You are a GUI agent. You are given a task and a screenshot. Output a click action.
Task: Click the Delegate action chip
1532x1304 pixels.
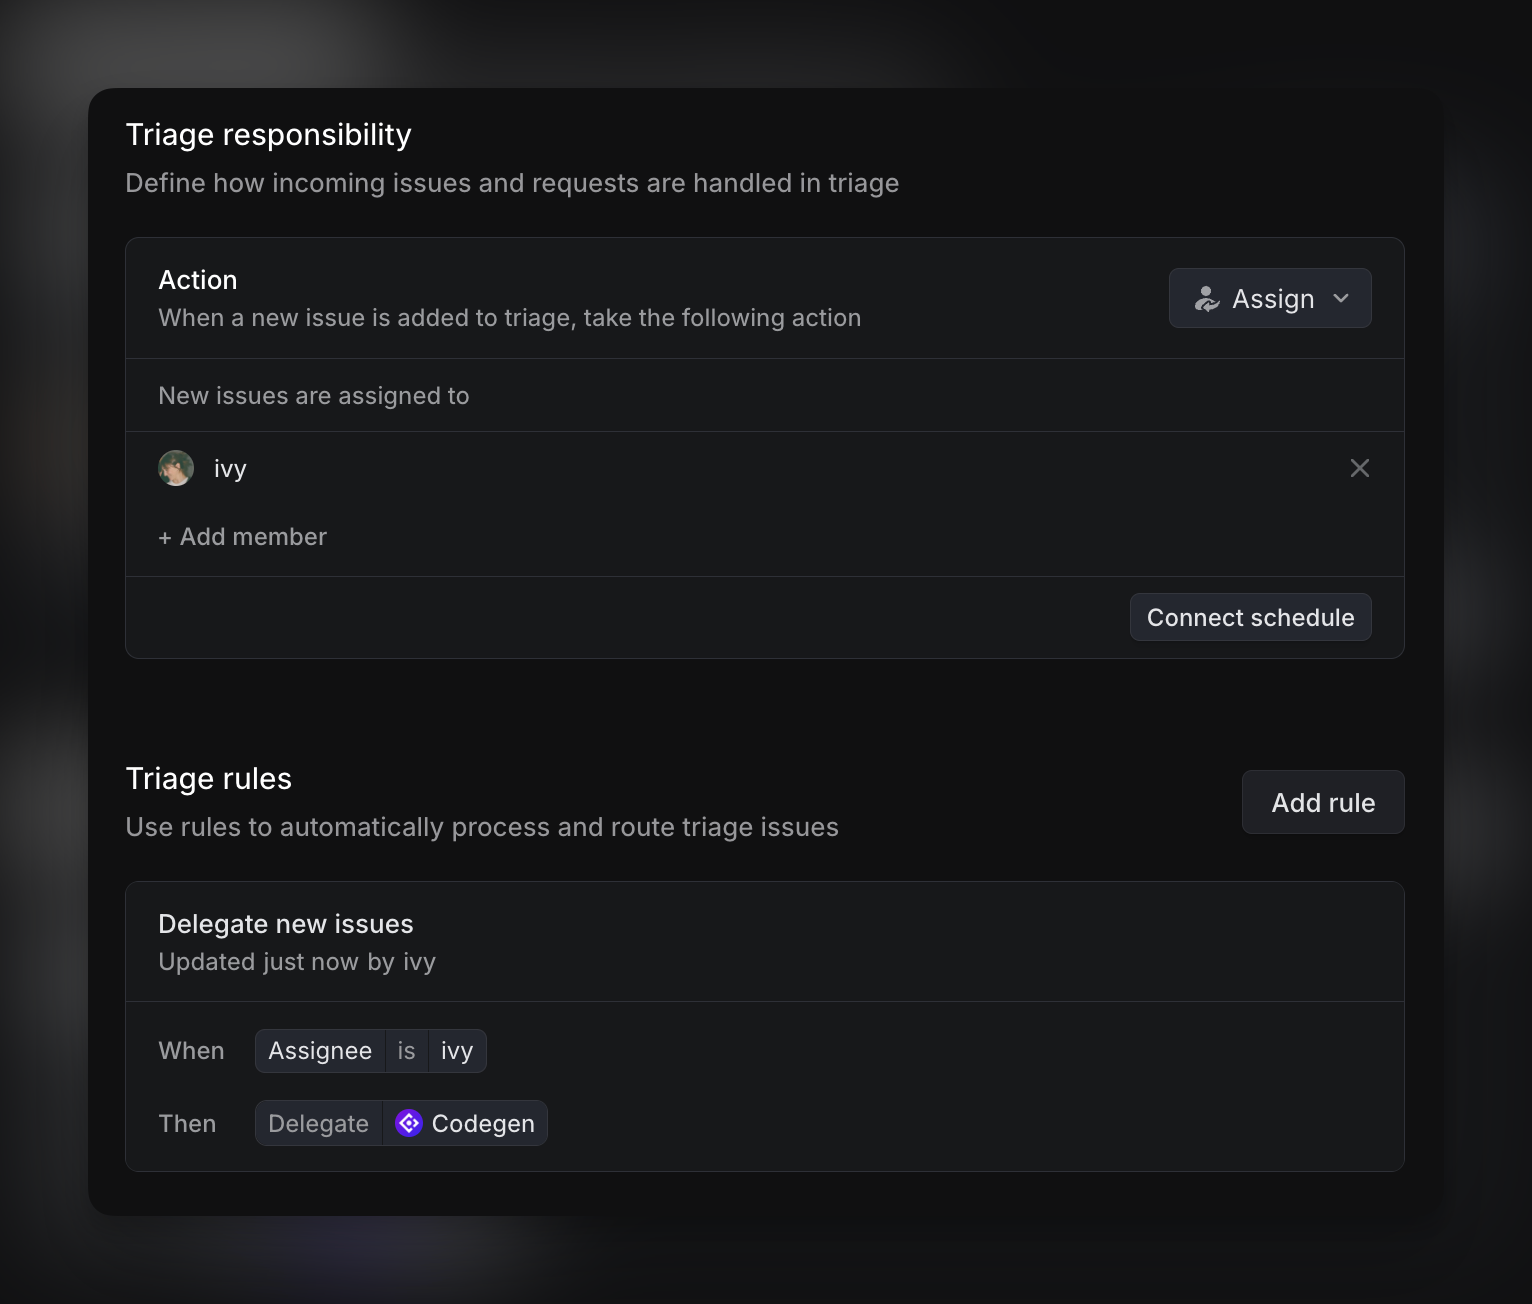coord(318,1124)
